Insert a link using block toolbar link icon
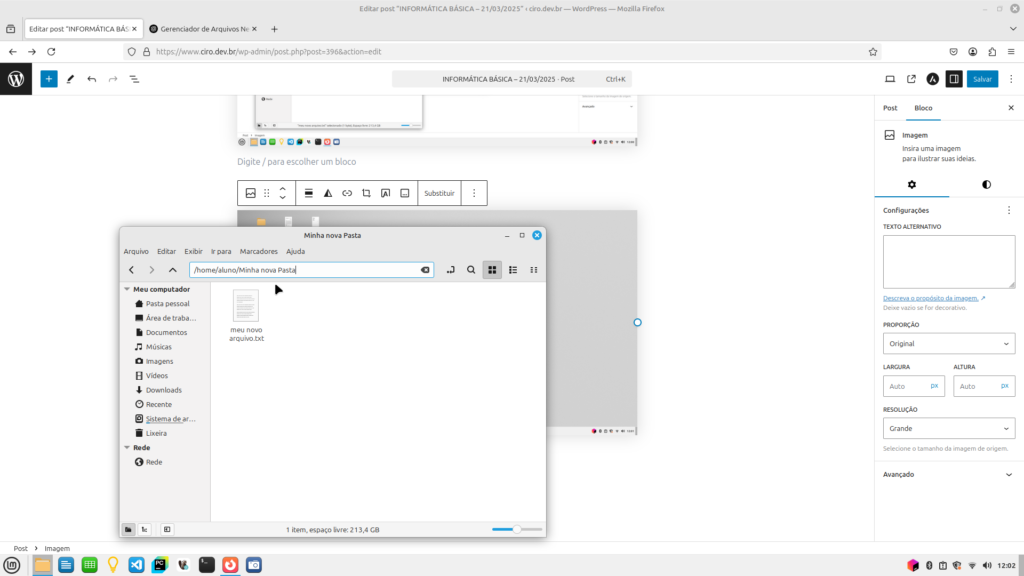1024x576 pixels. 347,193
